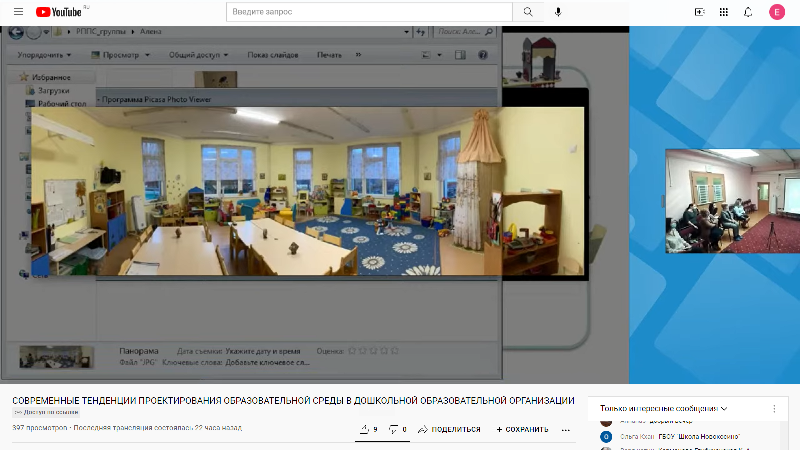Open more actions three-dot menu below video
The height and width of the screenshot is (450, 800).
[565, 430]
